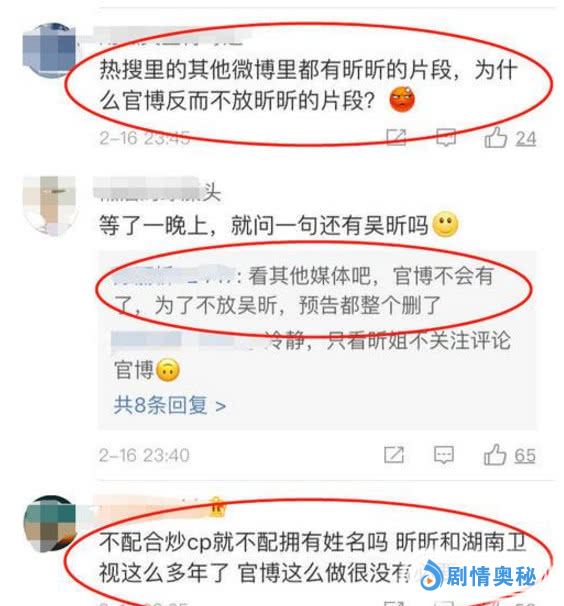Image resolution: width=564 pixels, height=606 pixels.
Task: Reply to the 2-16 23:45 comment
Action: click(x=446, y=138)
